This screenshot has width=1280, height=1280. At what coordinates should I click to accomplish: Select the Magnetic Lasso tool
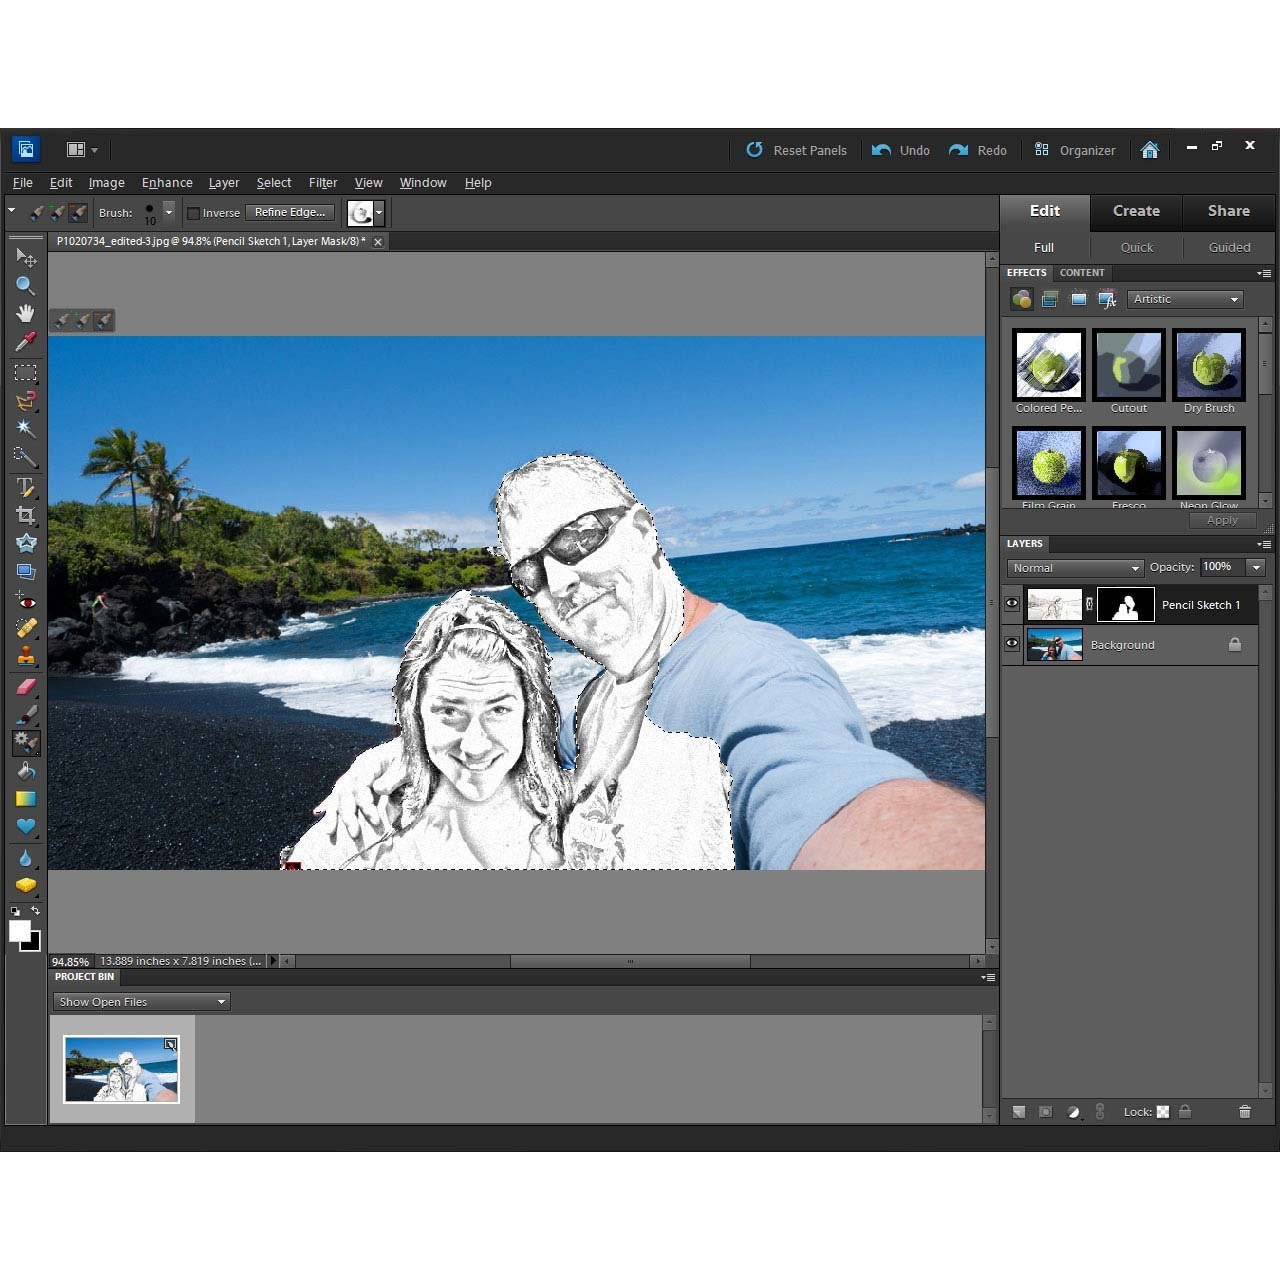pos(26,401)
